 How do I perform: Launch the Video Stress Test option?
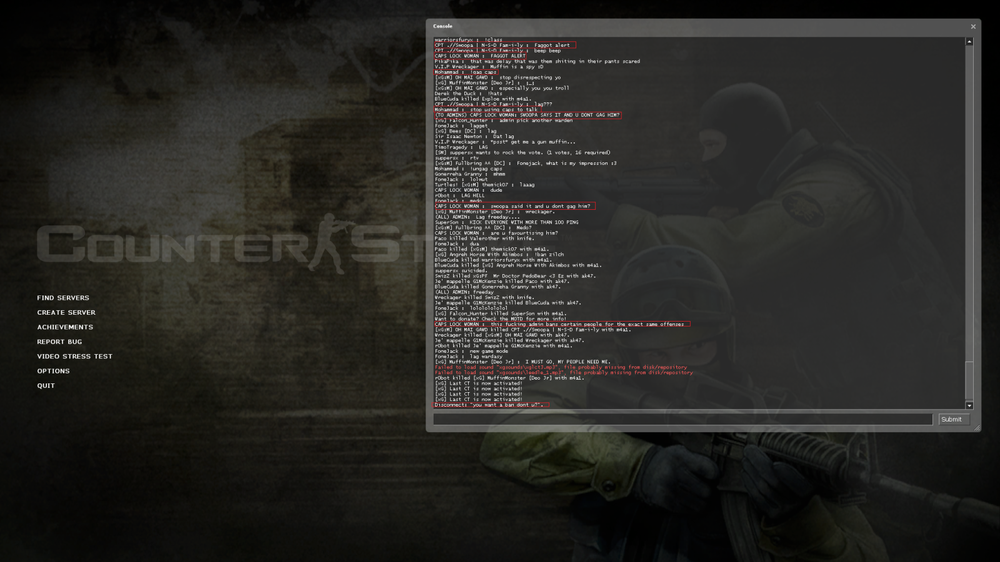pyautogui.click(x=75, y=357)
